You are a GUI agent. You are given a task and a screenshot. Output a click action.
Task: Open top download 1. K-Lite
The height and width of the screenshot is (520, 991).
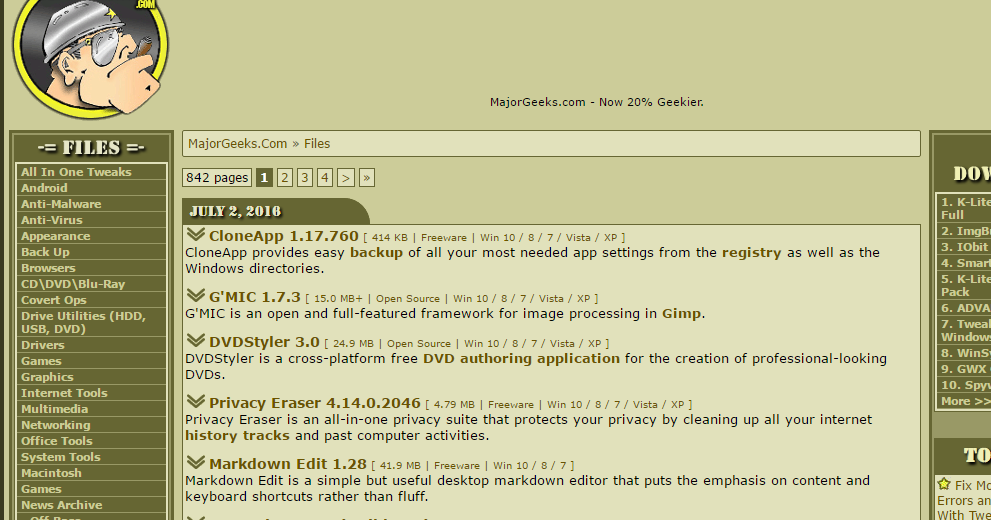(964, 209)
